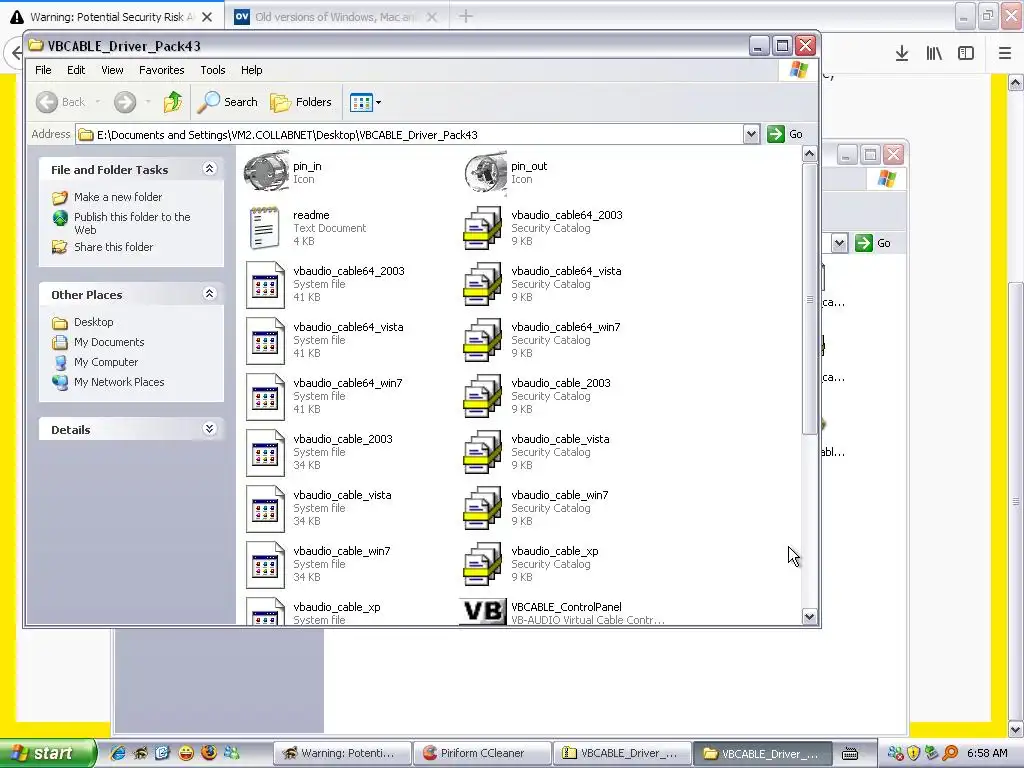The image size is (1024, 768).
Task: Select vbaudio_cable_win7 system file icon
Action: click(x=265, y=565)
